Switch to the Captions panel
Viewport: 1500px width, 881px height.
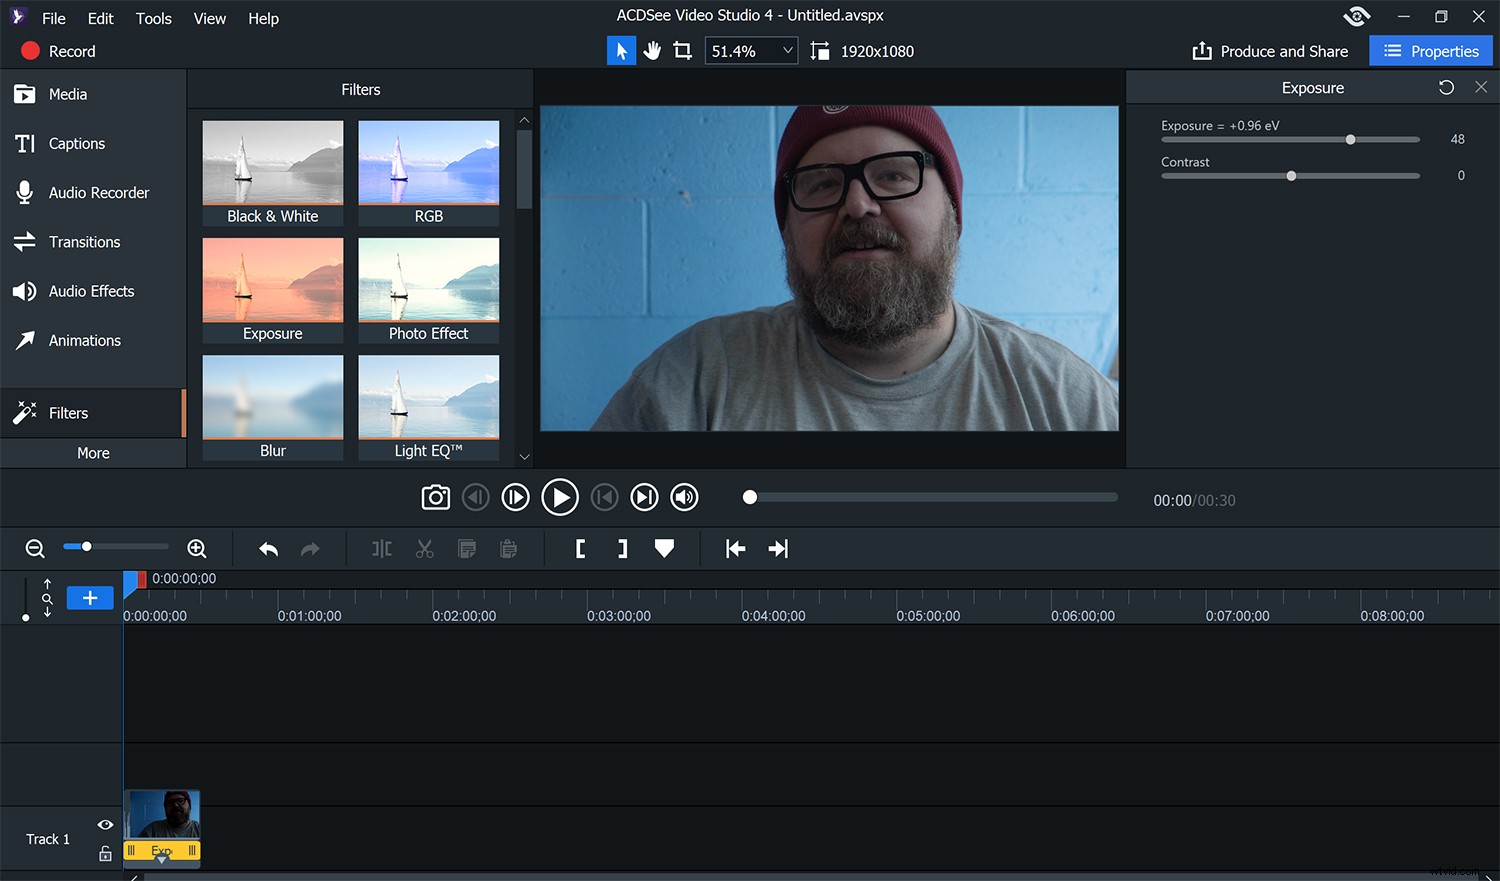click(x=75, y=143)
